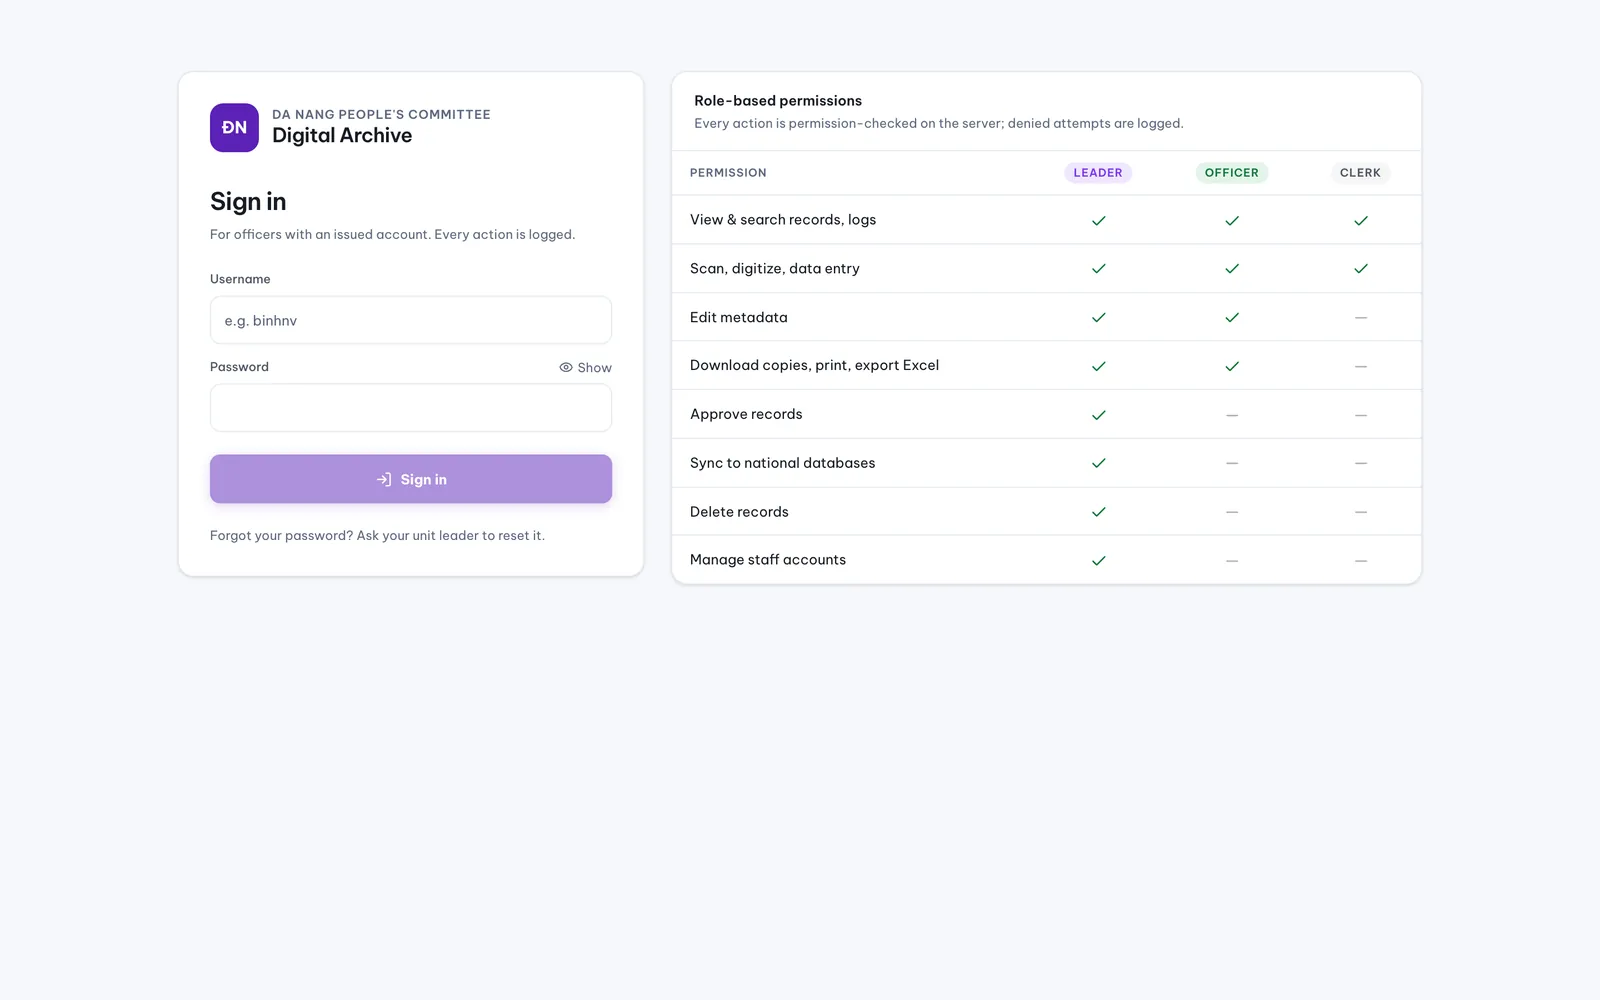Image resolution: width=1600 pixels, height=1000 pixels.
Task: Focus the Password input field
Action: (x=411, y=408)
